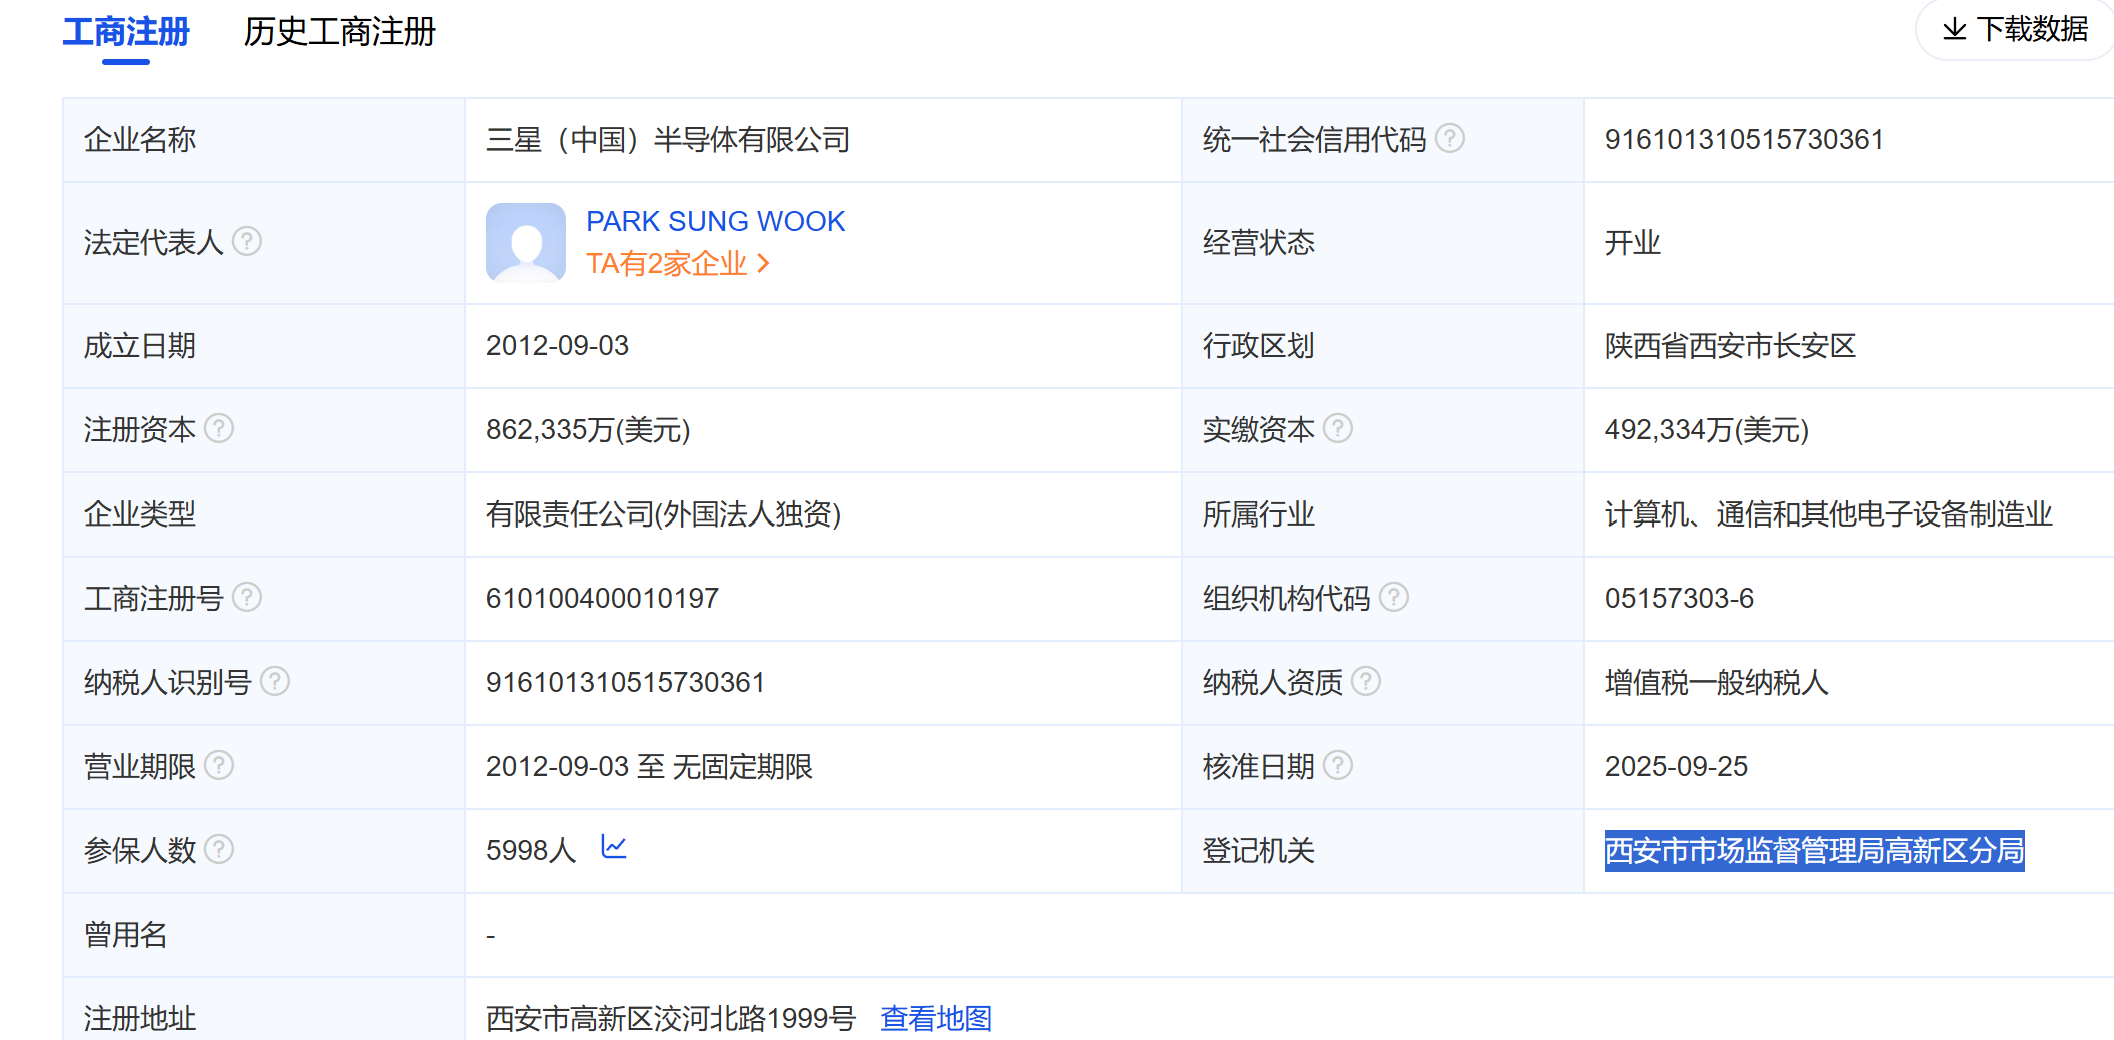
Task: Click organization code 05157303-6
Action: [1679, 598]
